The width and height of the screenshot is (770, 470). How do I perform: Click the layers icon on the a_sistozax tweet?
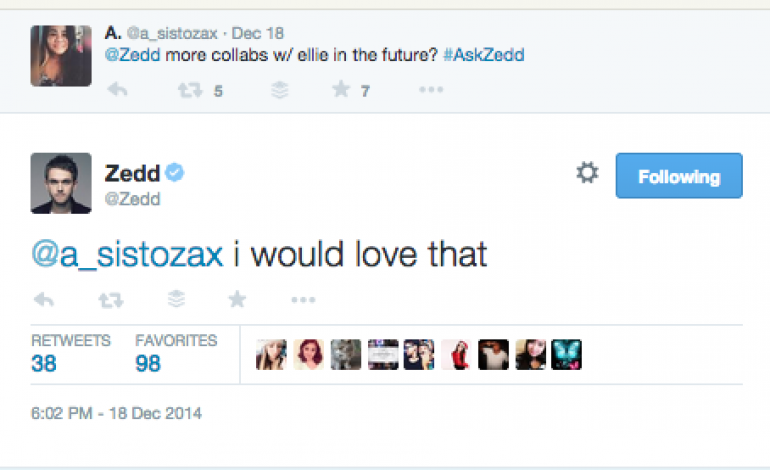click(x=280, y=91)
